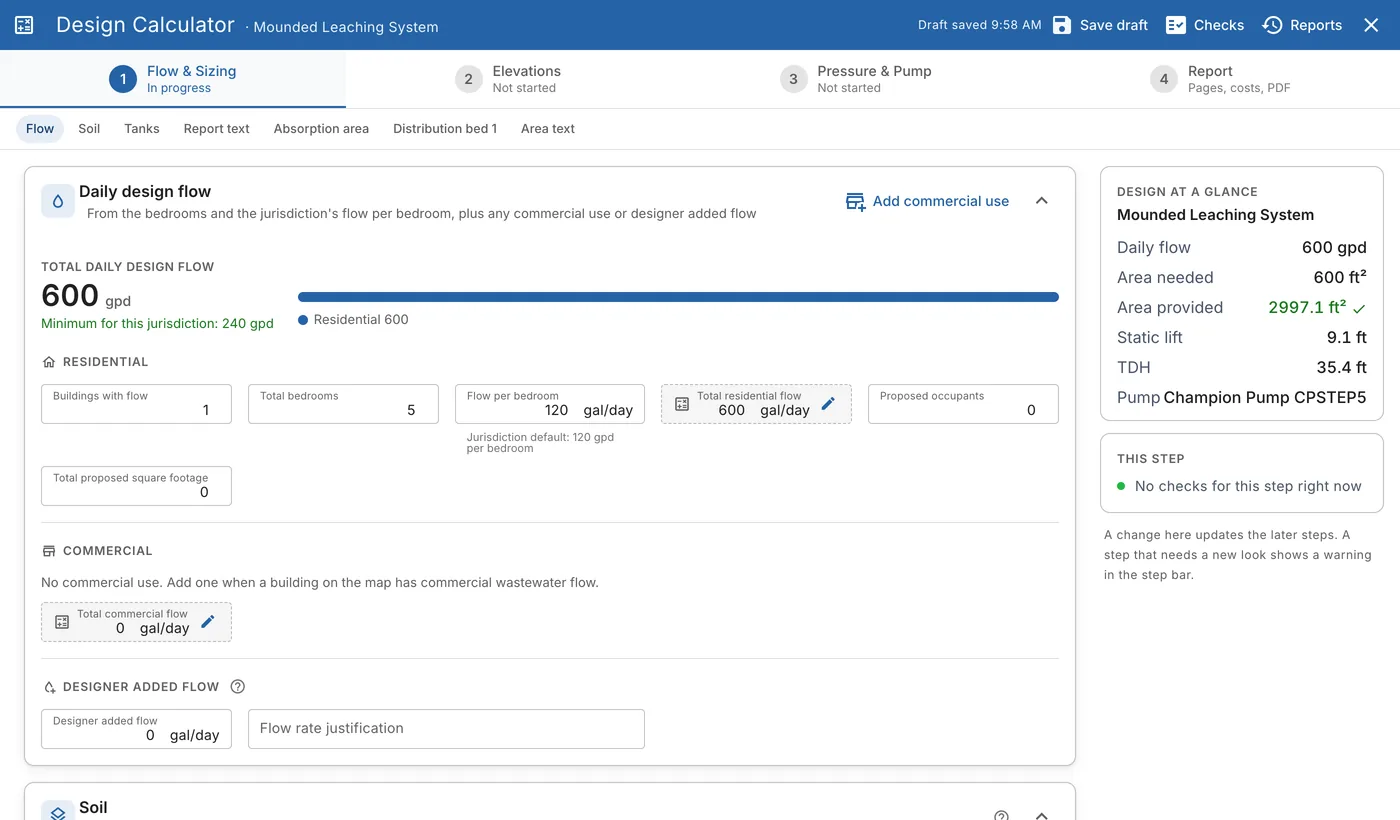
Task: Click the Proposed occupants field
Action: coord(963,404)
